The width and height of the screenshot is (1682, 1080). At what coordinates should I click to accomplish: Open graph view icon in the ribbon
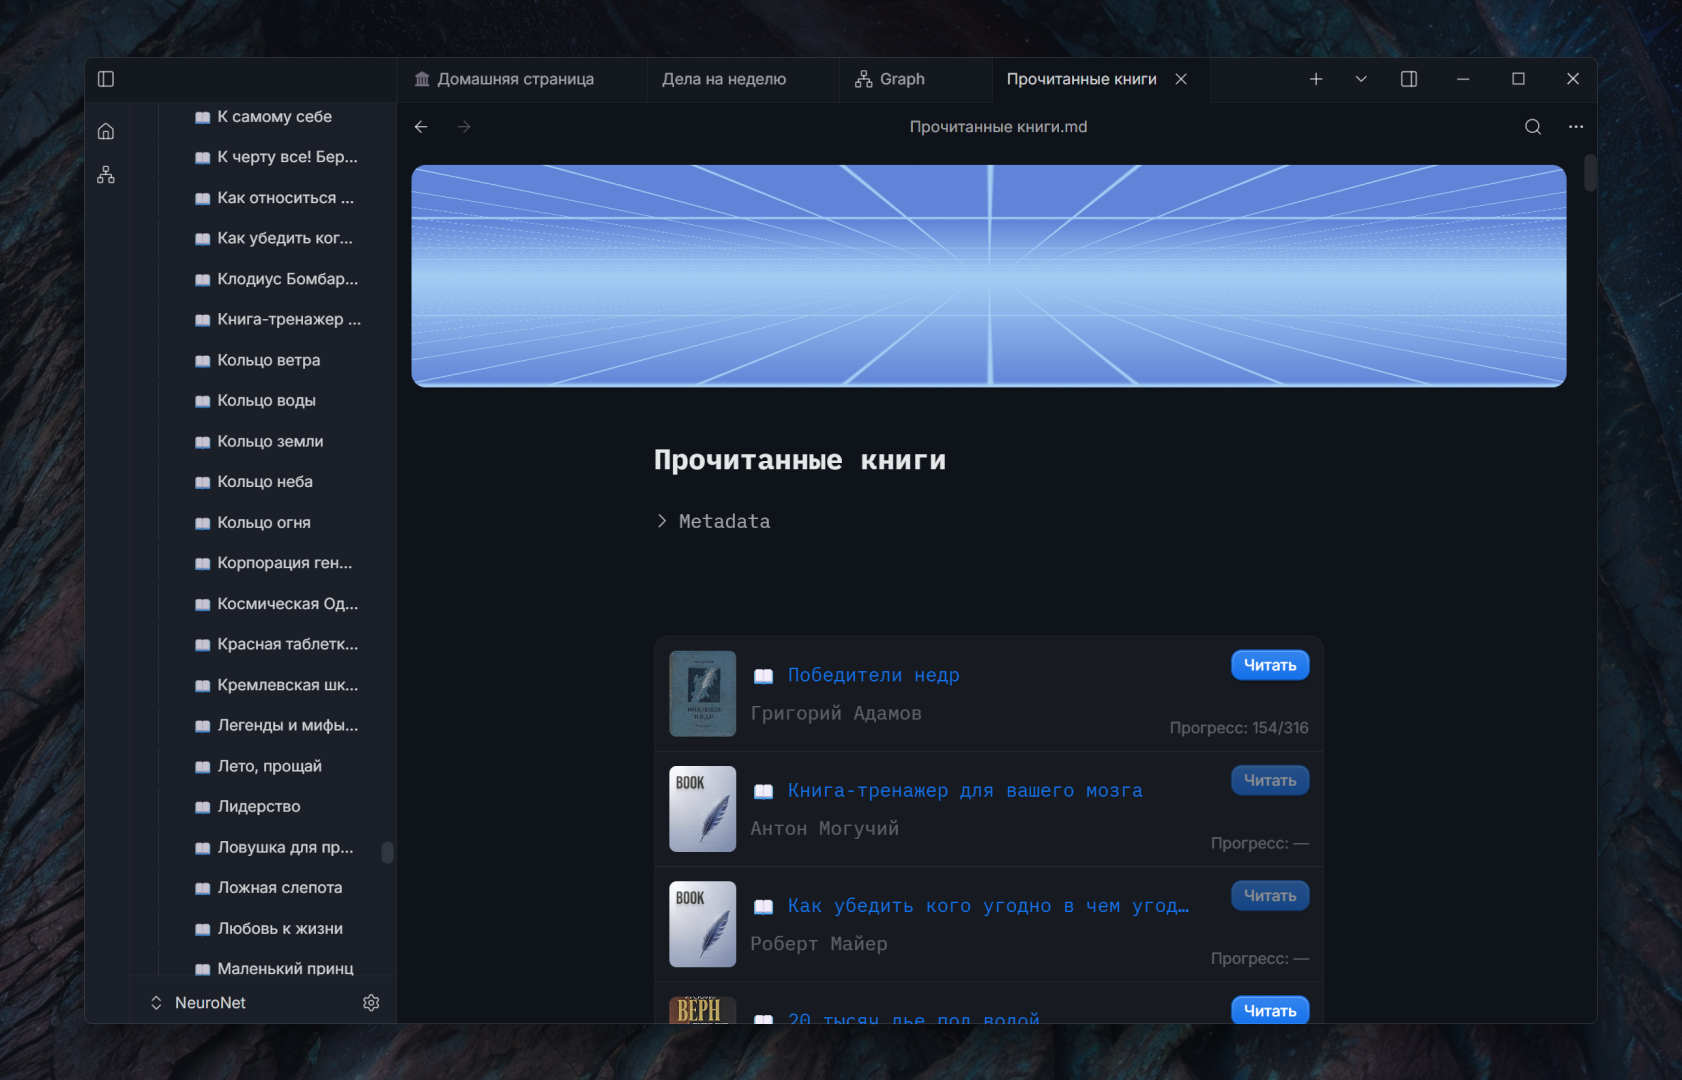(106, 175)
